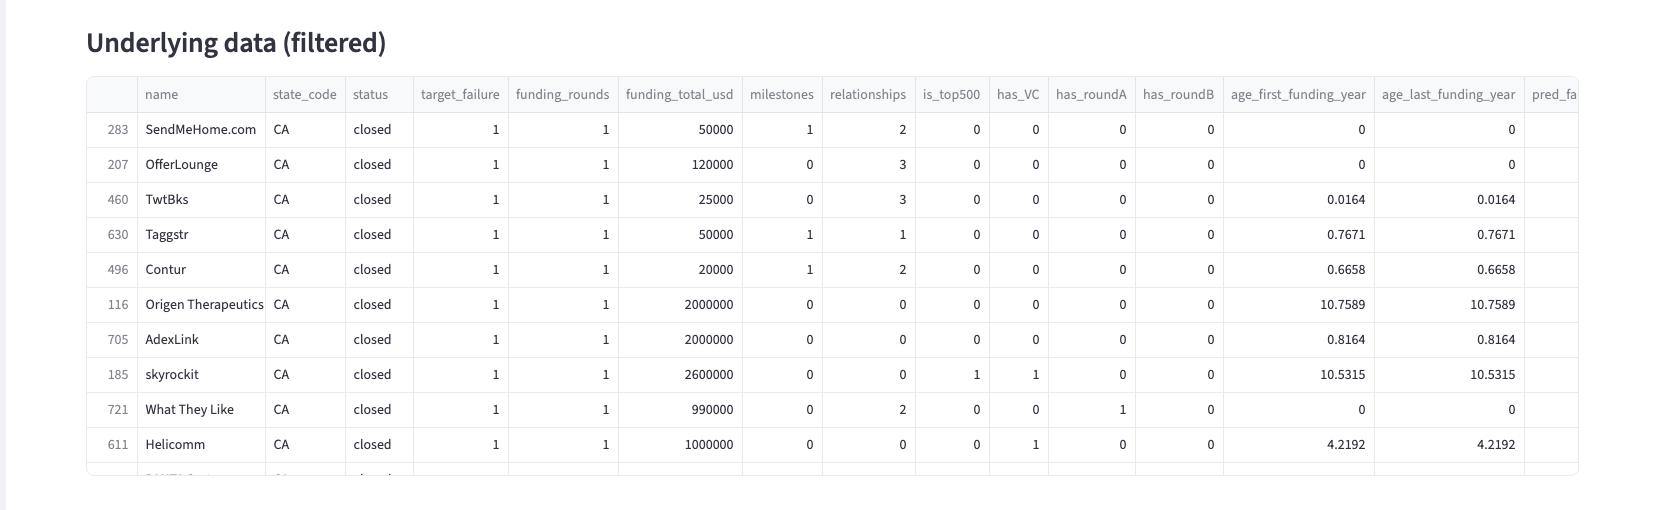Image resolution: width=1661 pixels, height=510 pixels.
Task: Click the Underlying data (filtered) heading
Action: tap(236, 43)
